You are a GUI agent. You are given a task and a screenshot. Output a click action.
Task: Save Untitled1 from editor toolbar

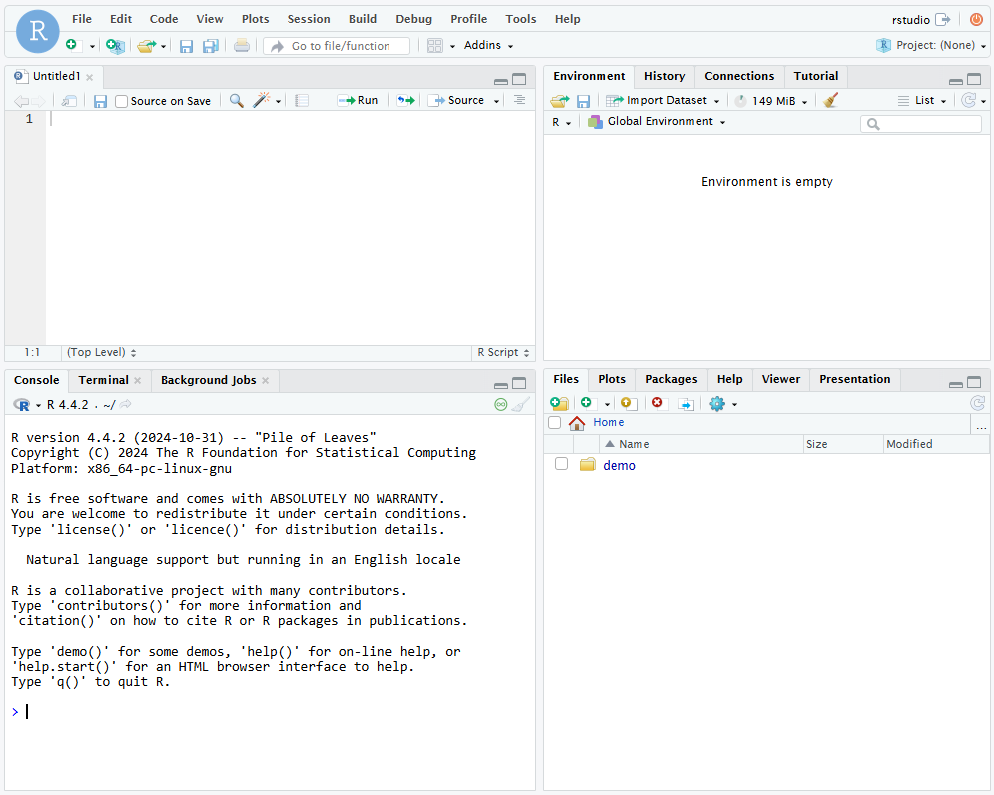tap(100, 101)
